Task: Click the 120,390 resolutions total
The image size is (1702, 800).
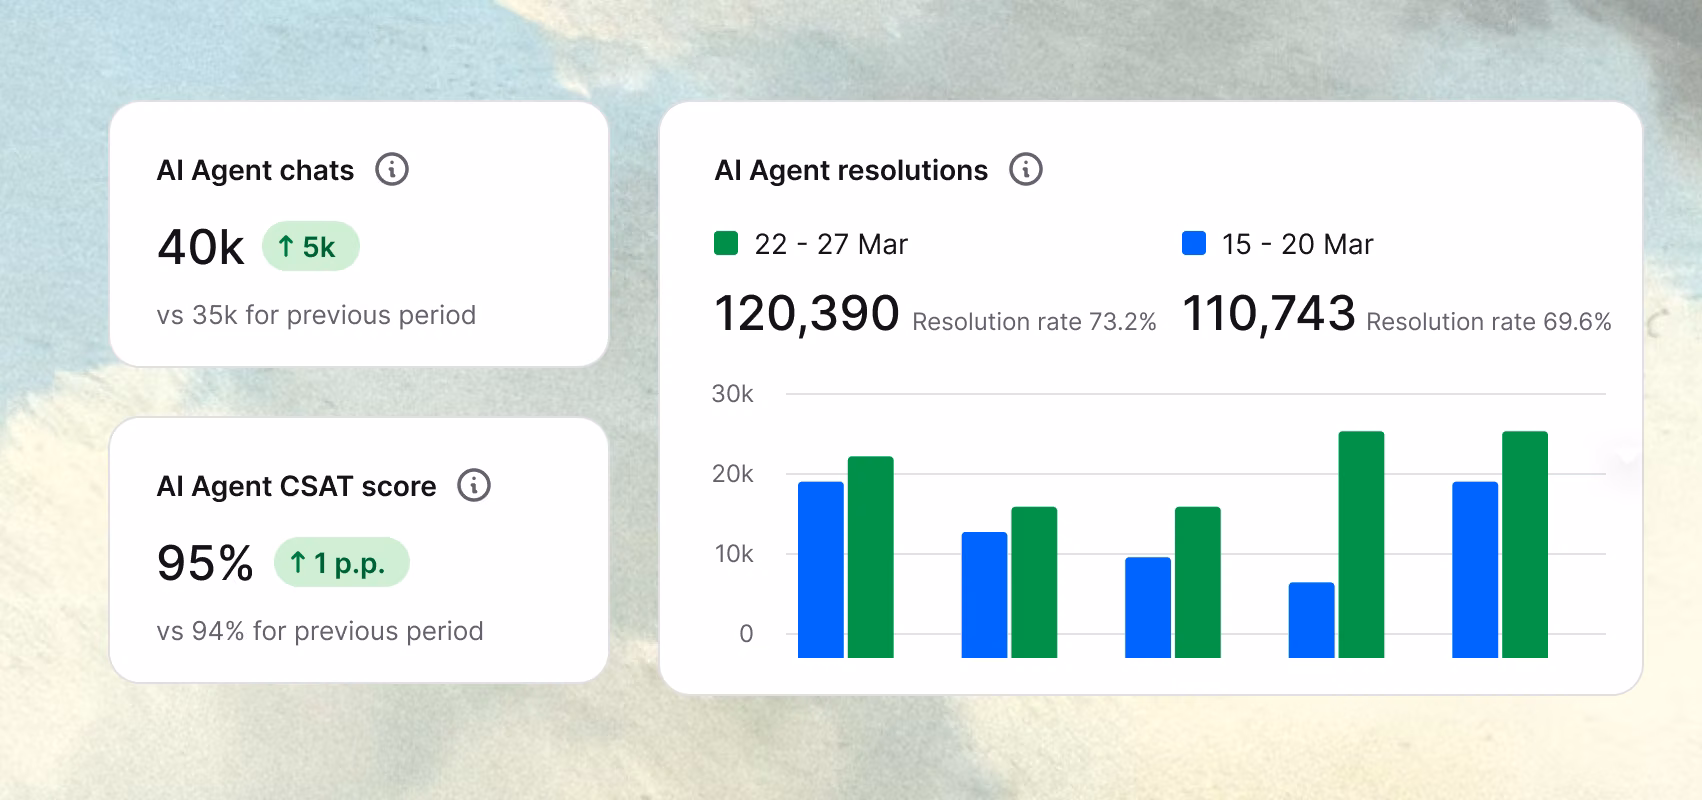Action: click(807, 313)
